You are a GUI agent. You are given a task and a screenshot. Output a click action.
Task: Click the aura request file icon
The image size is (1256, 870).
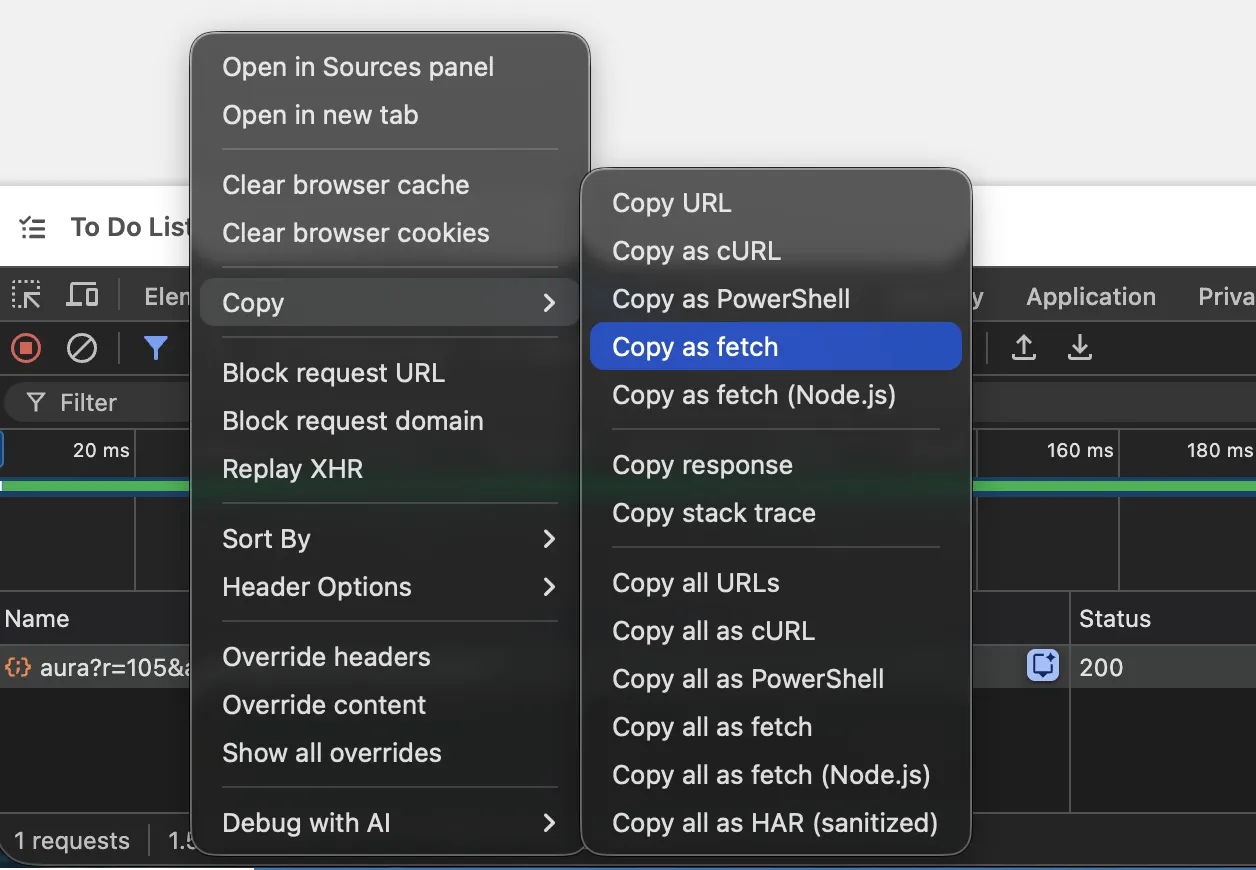17,667
